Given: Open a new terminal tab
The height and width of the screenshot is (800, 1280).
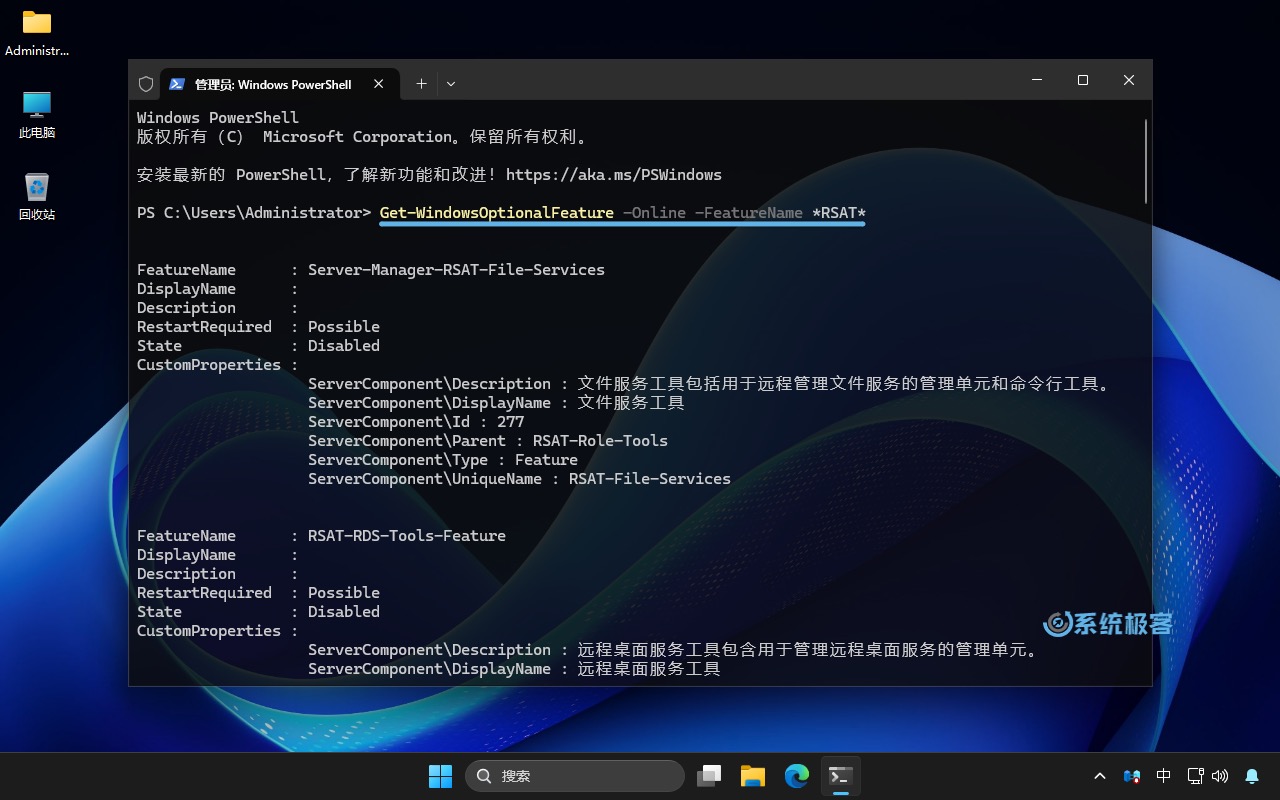Looking at the screenshot, I should [x=421, y=84].
